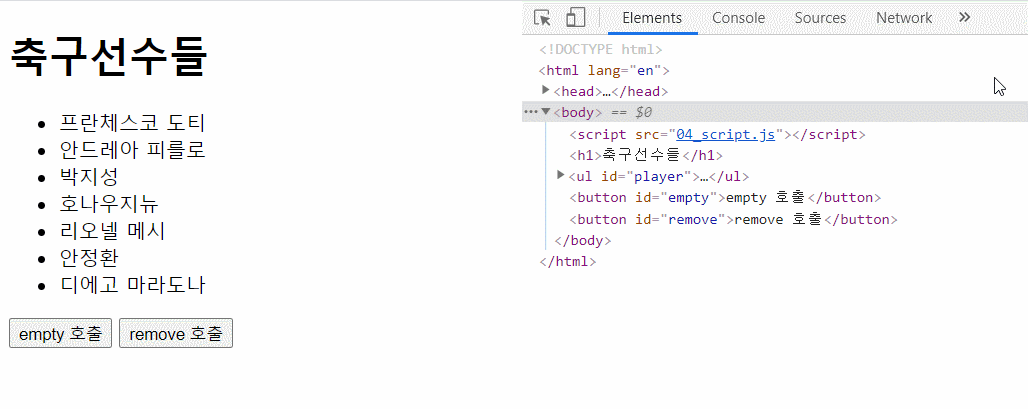Select the button id="empty" DOM node
This screenshot has height=409, width=1028.
725,198
